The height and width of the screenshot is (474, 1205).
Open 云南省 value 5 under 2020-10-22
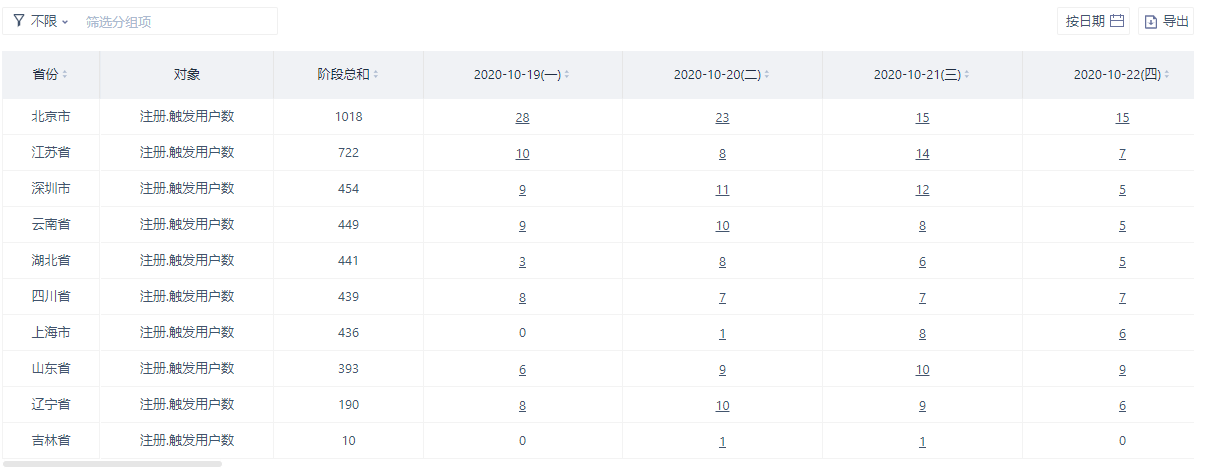click(1122, 226)
